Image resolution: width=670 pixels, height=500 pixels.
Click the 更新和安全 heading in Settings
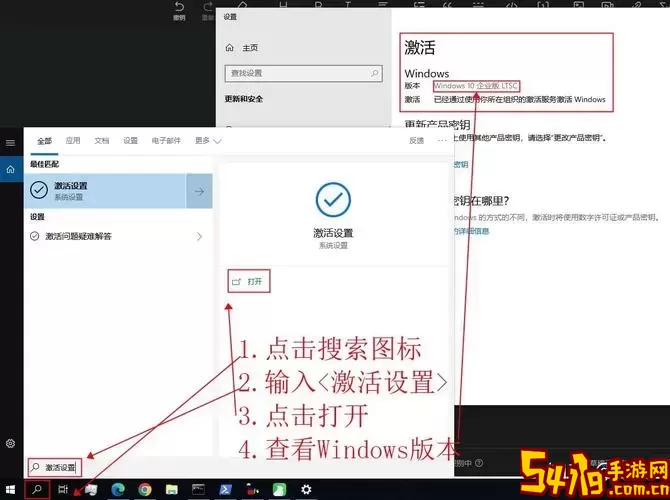[x=244, y=99]
